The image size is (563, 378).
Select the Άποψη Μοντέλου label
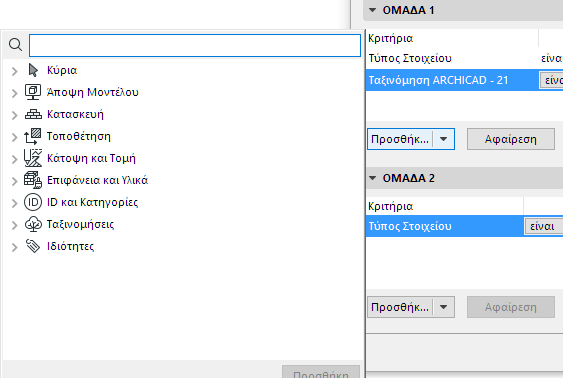coord(93,92)
